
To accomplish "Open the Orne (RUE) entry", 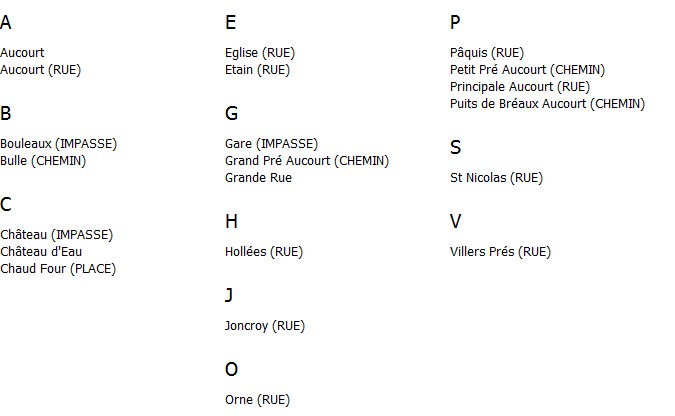I will tap(257, 400).
